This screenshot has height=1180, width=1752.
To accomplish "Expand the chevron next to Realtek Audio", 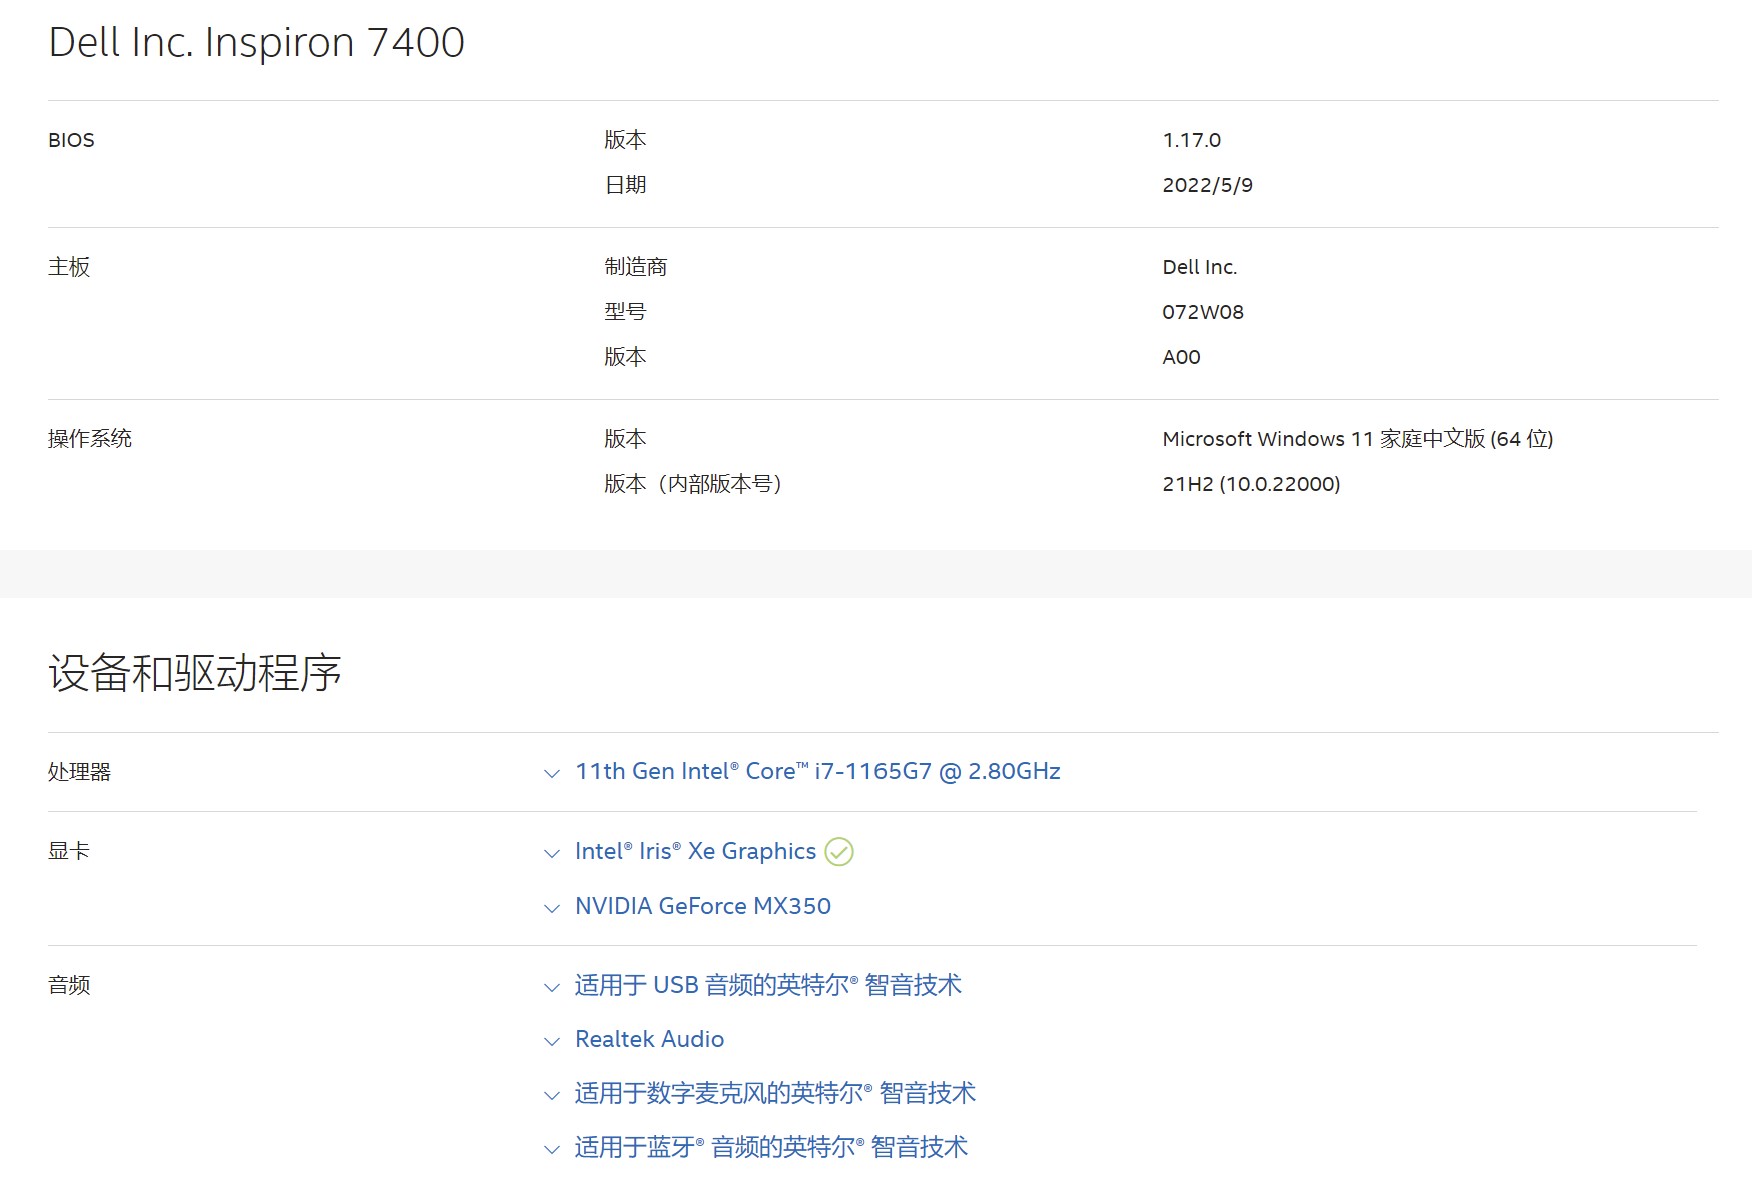I will click(x=551, y=1041).
